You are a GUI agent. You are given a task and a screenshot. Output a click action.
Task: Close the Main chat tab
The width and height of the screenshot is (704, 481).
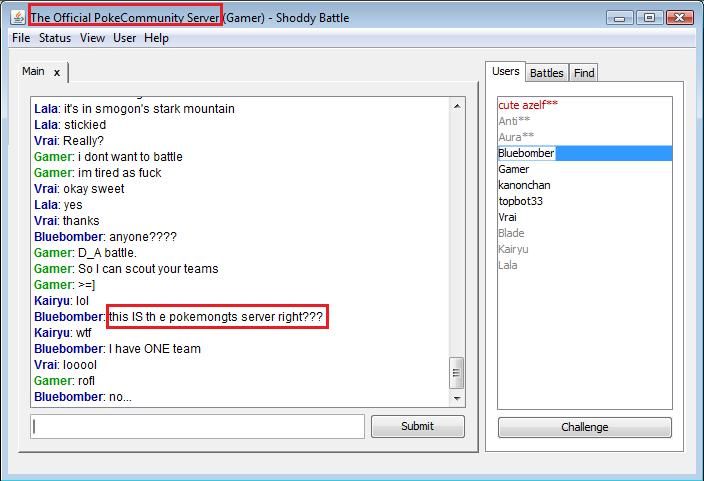(x=57, y=72)
